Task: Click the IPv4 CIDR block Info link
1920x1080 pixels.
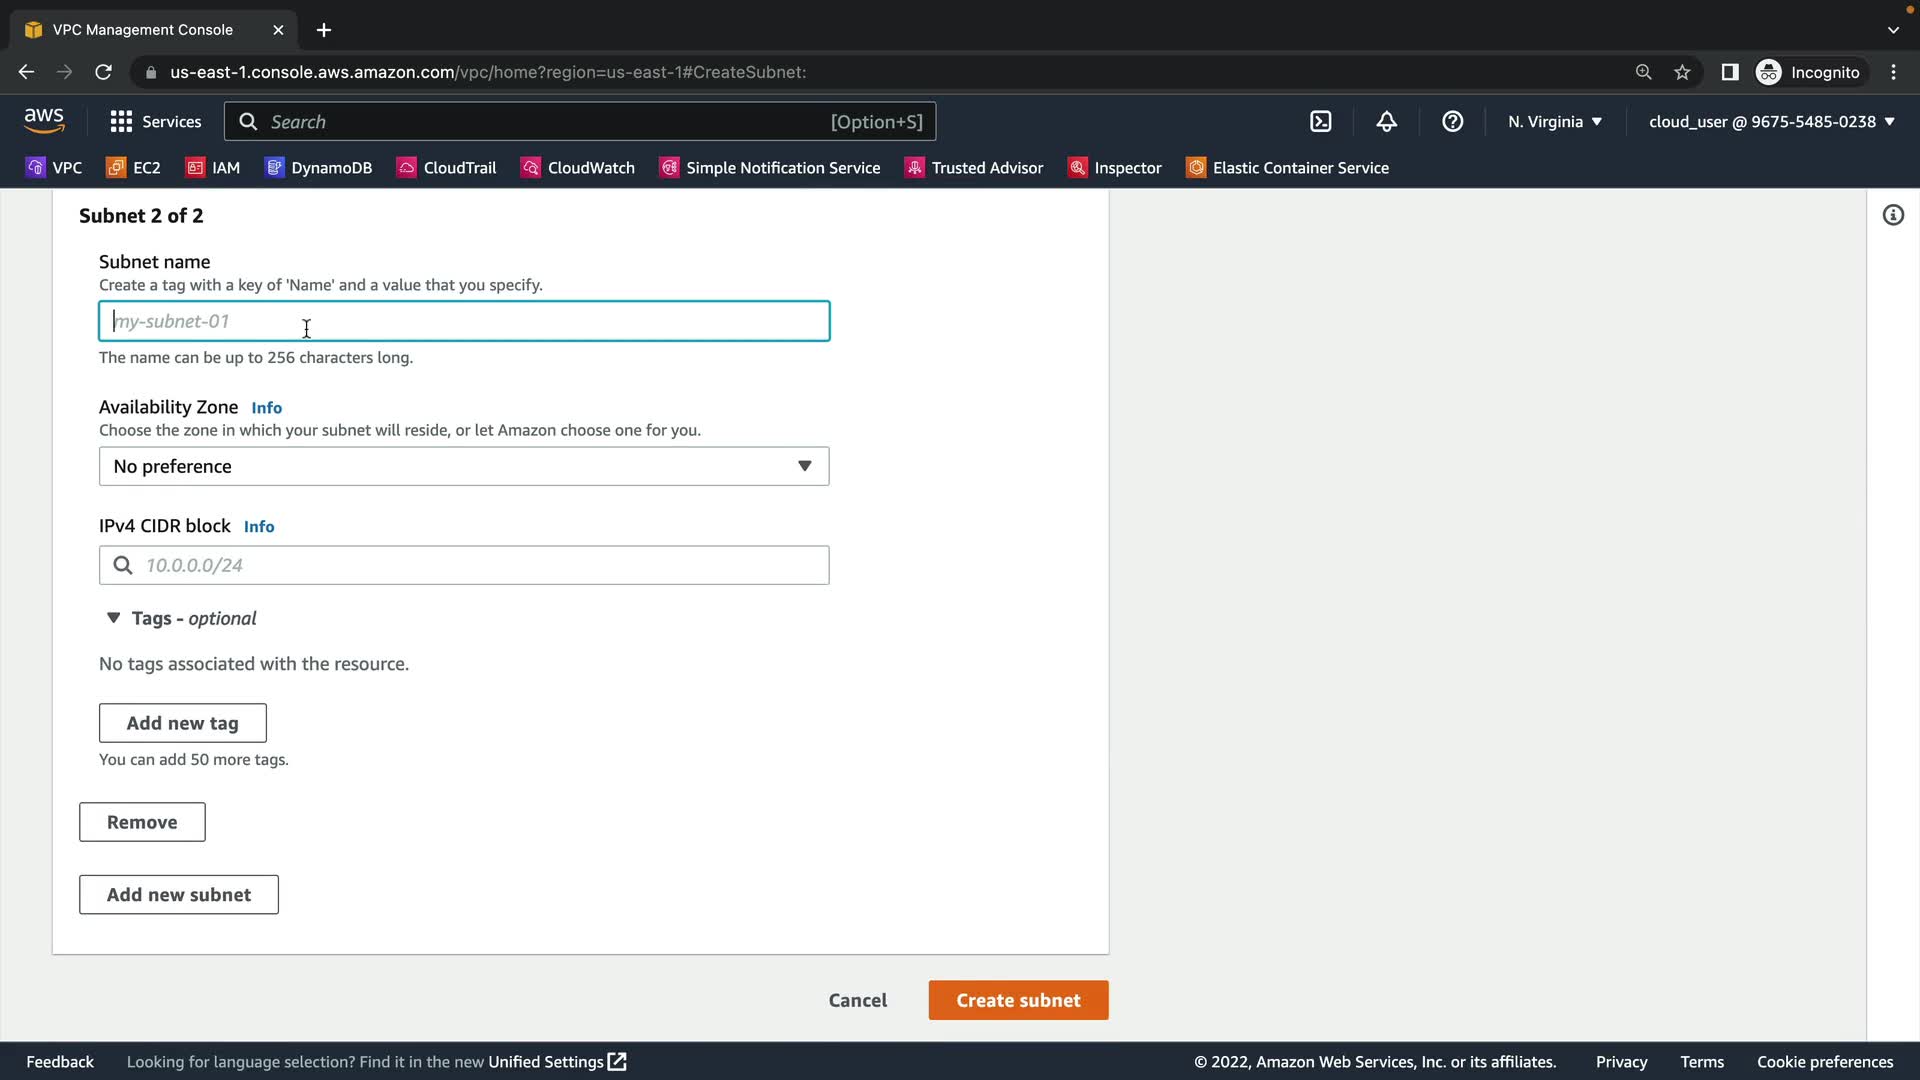Action: 259,527
